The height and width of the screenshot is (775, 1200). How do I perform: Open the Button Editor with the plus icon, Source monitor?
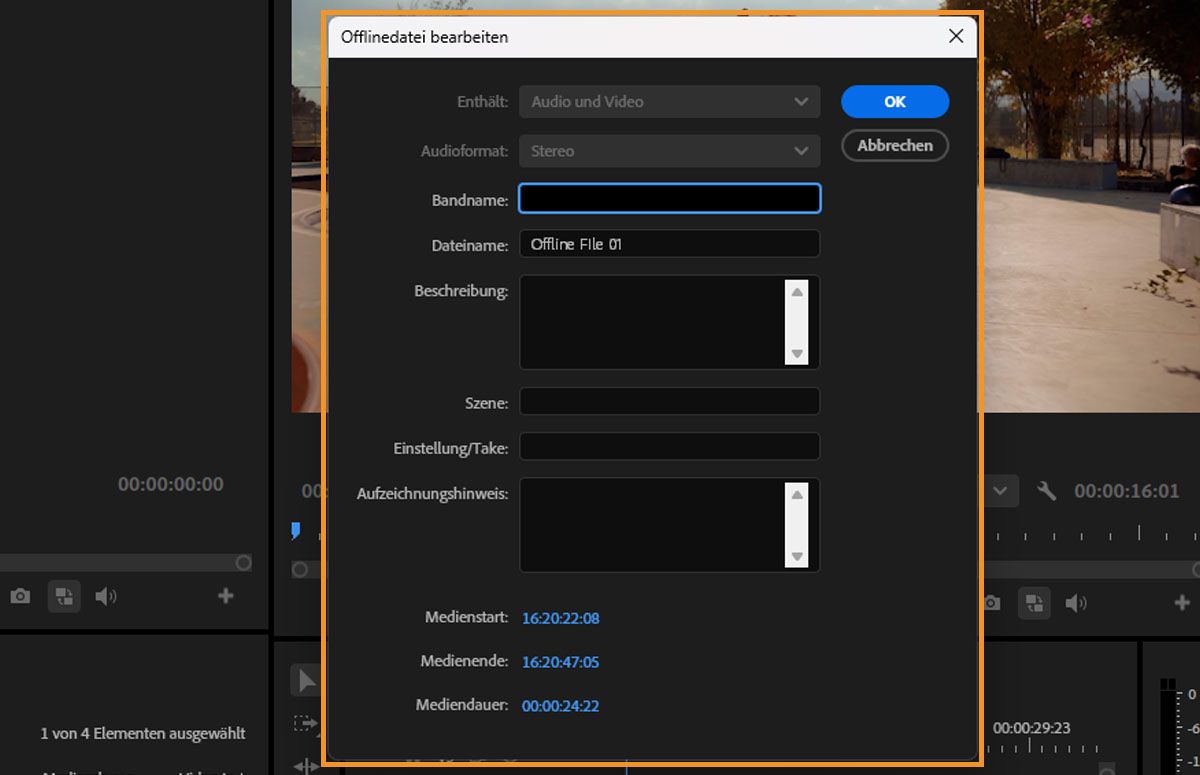[226, 596]
